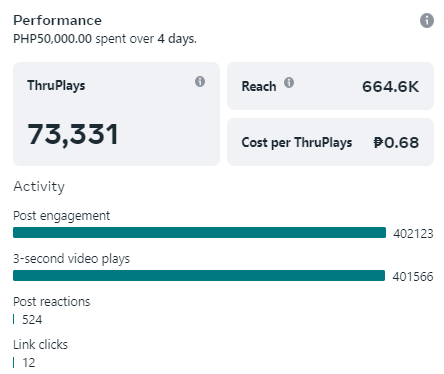Click the 3-second video plays bar
Image resolution: width=444 pixels, height=374 pixels.
pos(199,275)
